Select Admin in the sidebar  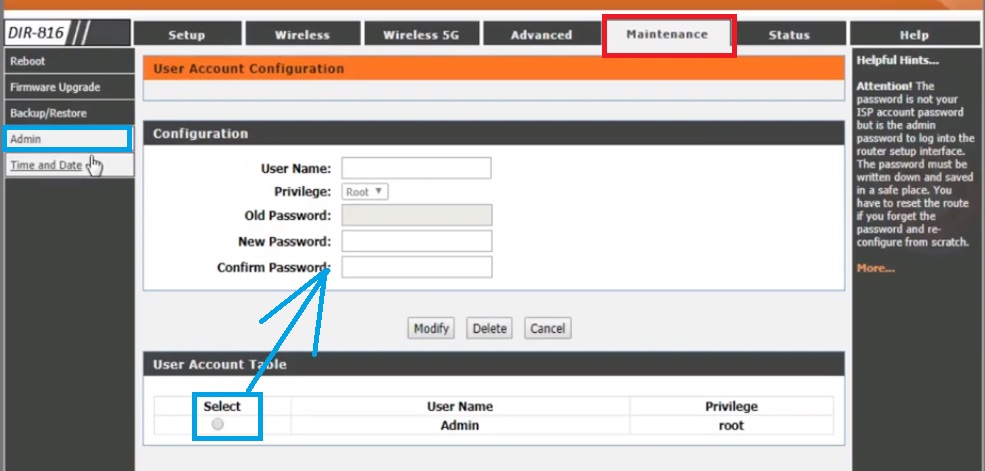click(x=68, y=139)
